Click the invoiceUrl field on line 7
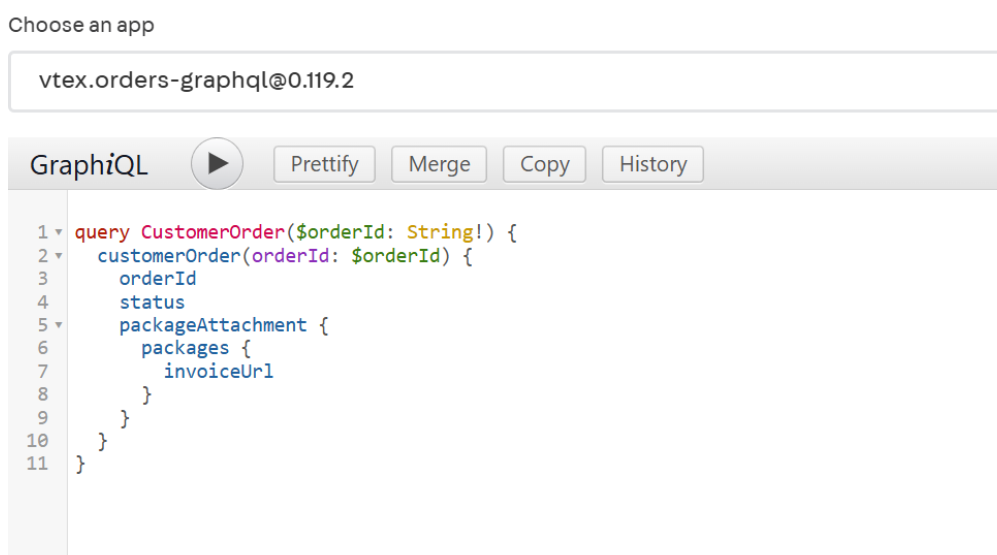 click(x=219, y=371)
